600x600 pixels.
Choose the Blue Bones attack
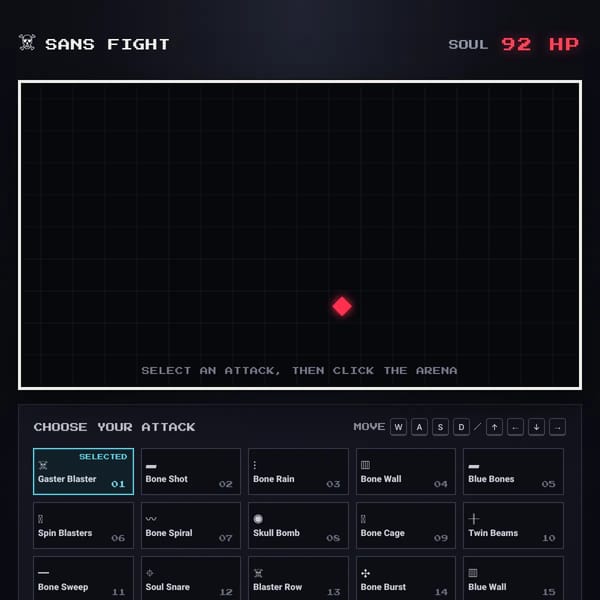[x=514, y=471]
